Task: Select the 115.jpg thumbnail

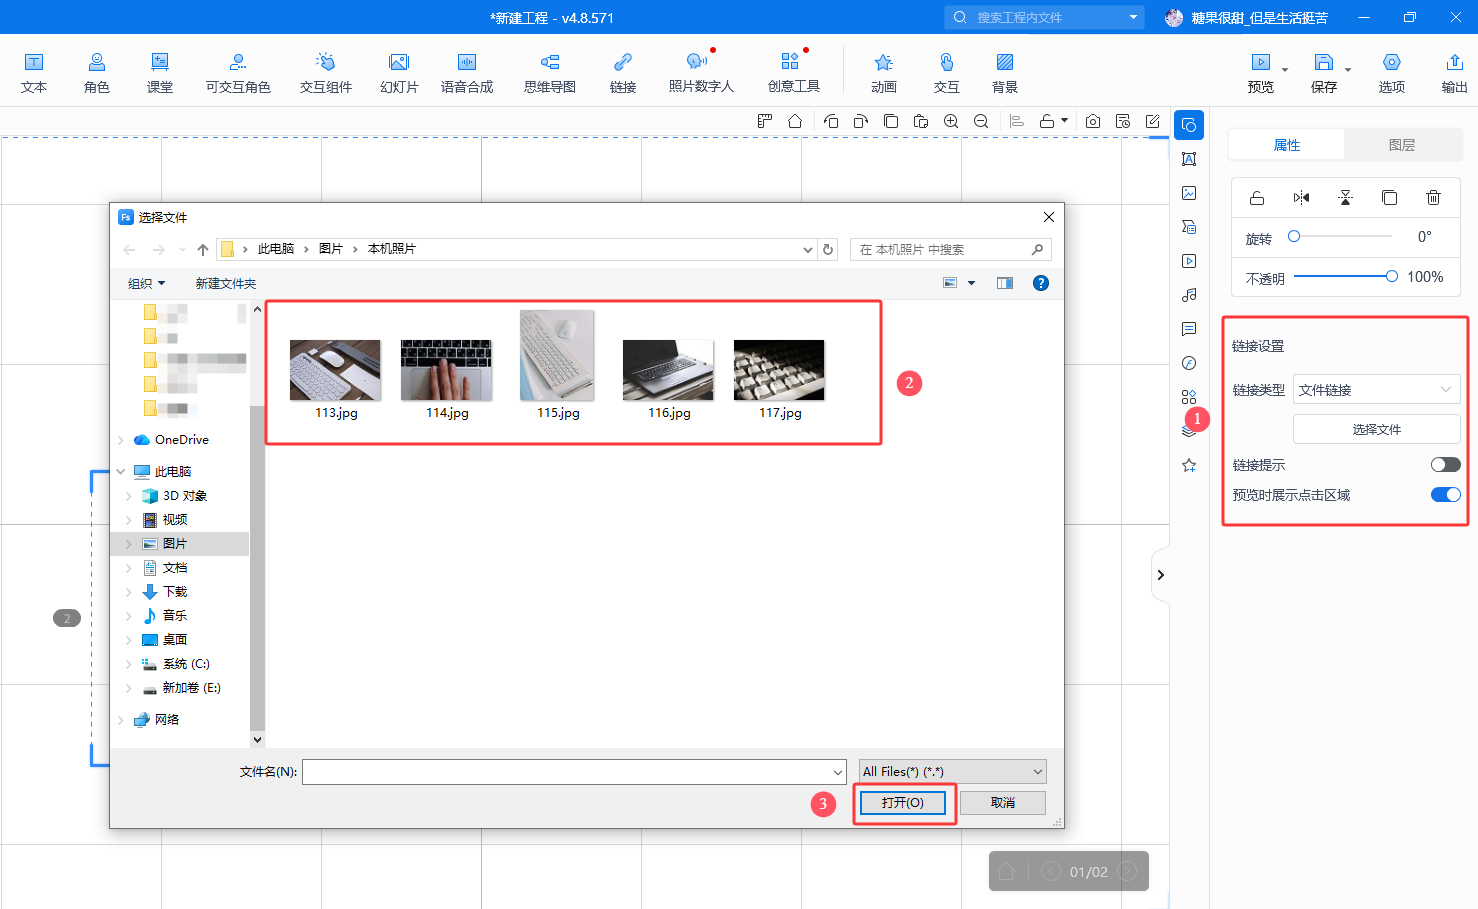Action: point(557,365)
